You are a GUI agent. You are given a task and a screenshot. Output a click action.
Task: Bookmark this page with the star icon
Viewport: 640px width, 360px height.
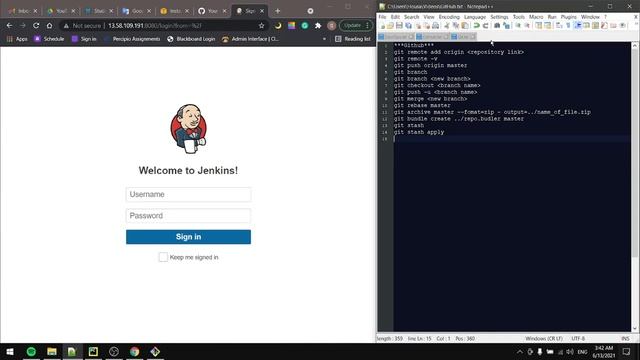point(262,25)
